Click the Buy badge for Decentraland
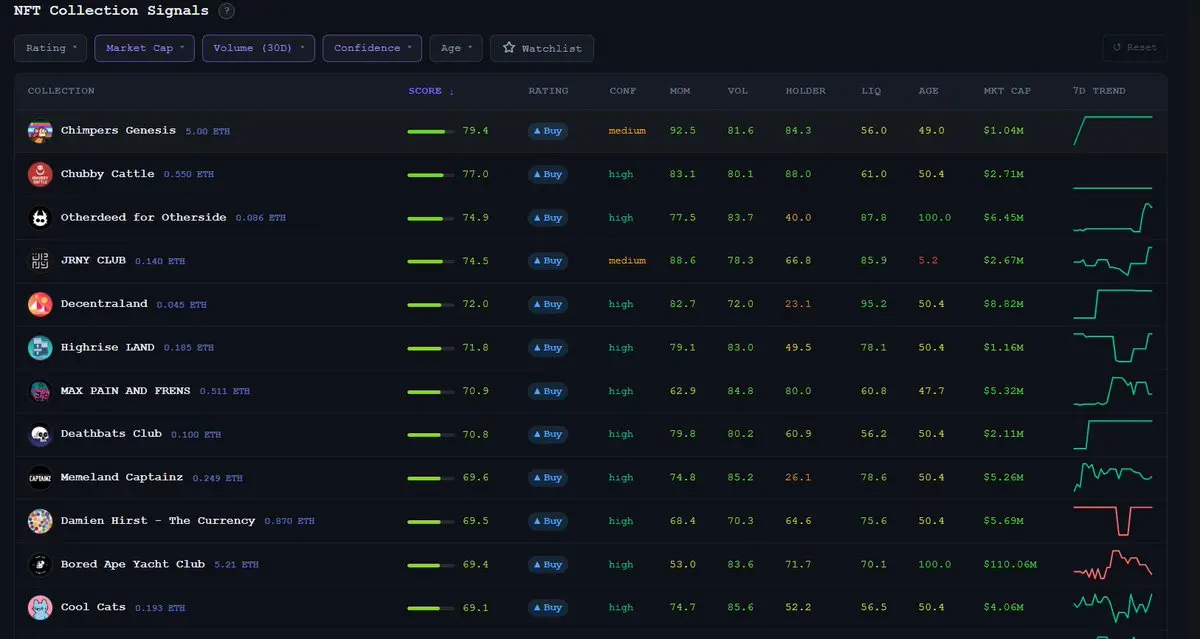The width and height of the screenshot is (1200, 639). point(548,304)
